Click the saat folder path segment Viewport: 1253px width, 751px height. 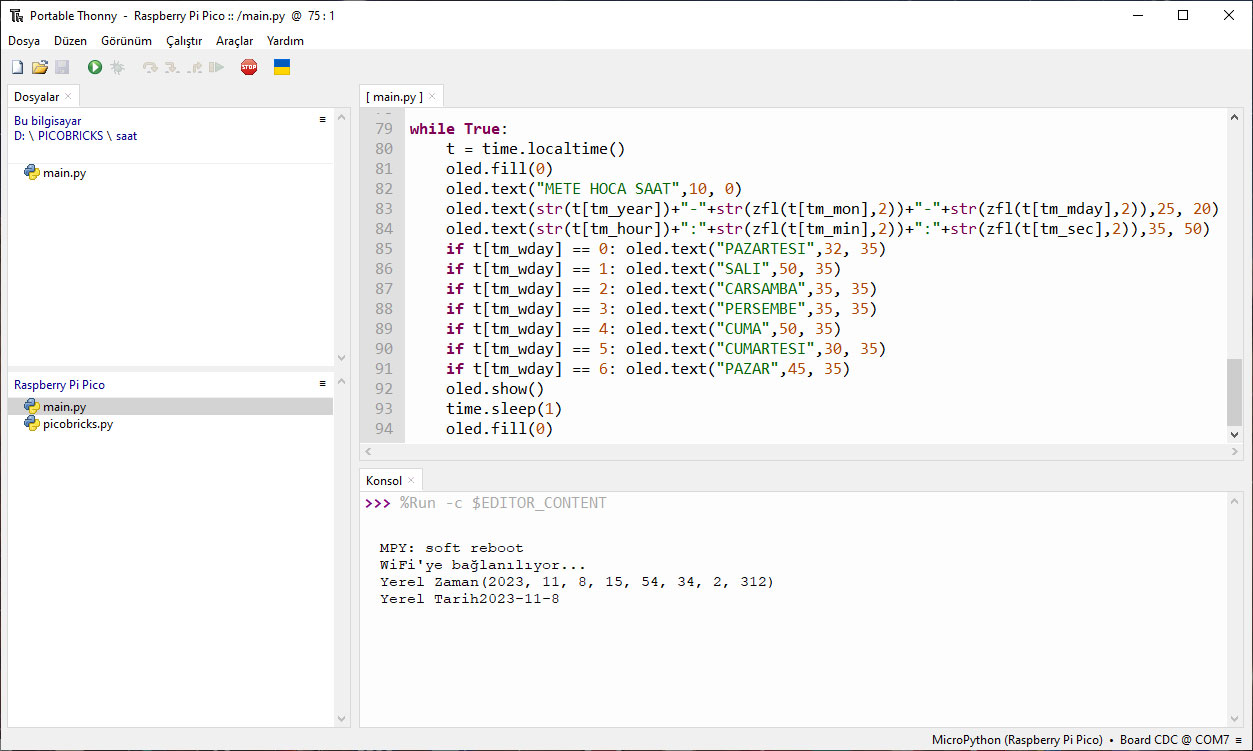click(x=126, y=136)
